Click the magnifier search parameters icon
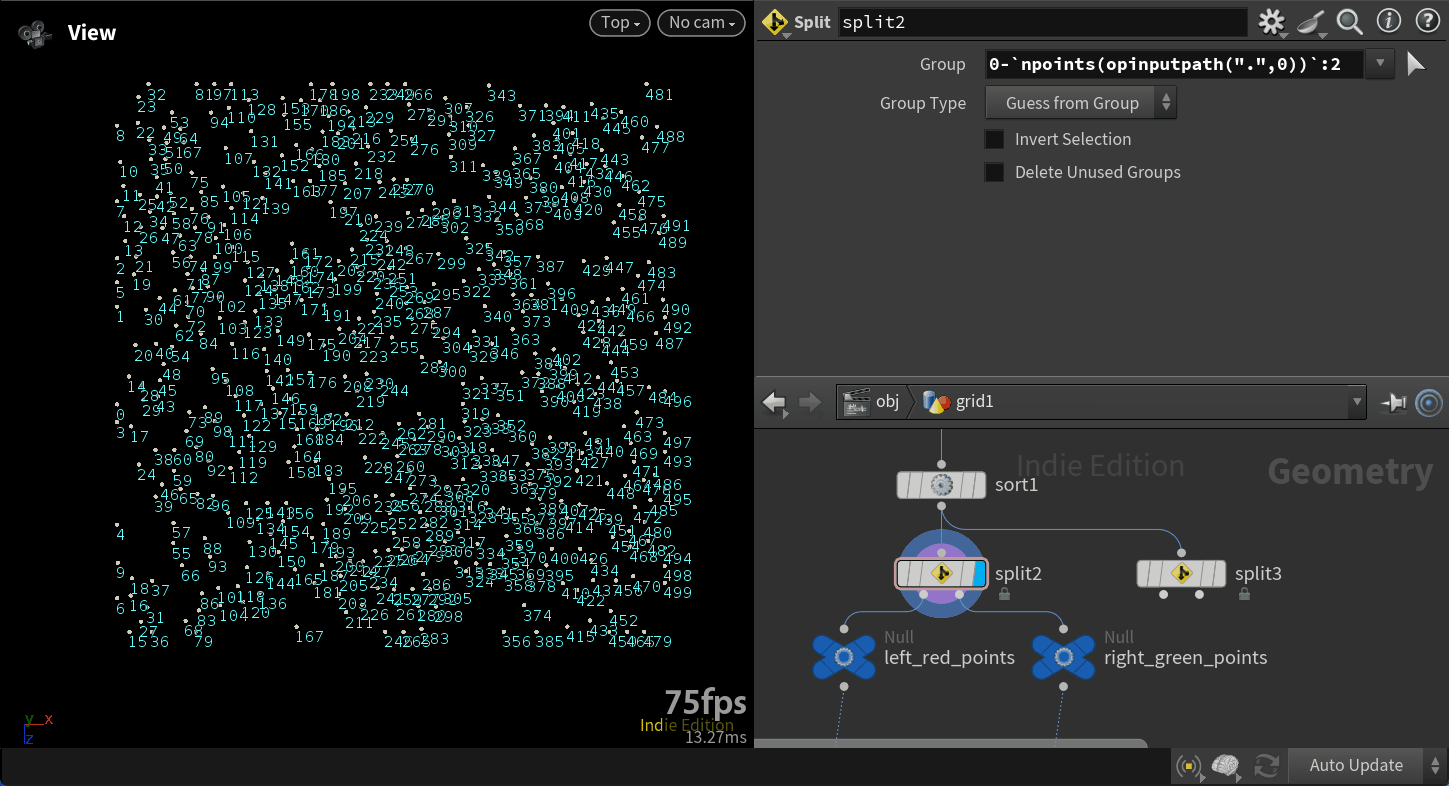This screenshot has height=786, width=1449. (1349, 22)
